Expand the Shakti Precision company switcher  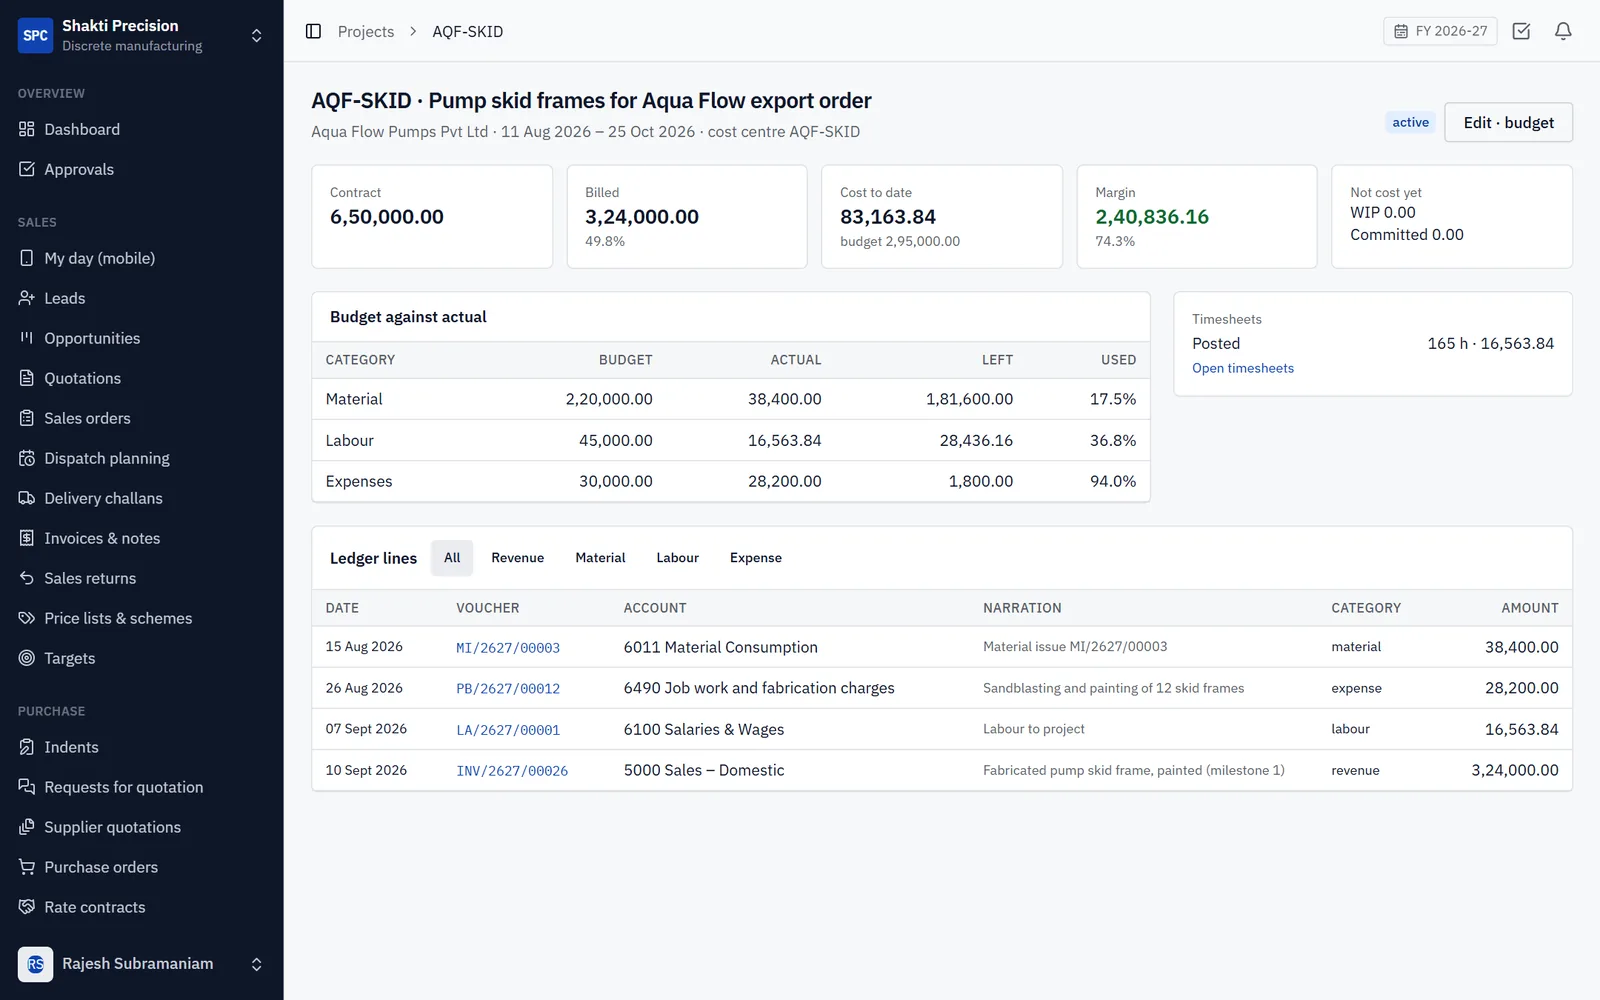coord(256,35)
